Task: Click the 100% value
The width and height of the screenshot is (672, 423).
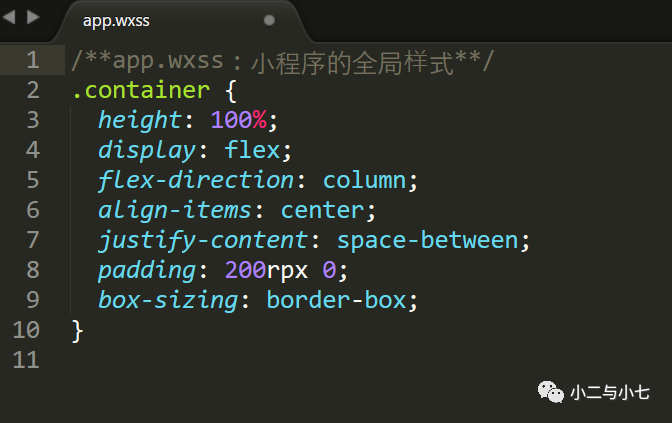Action: tap(239, 120)
